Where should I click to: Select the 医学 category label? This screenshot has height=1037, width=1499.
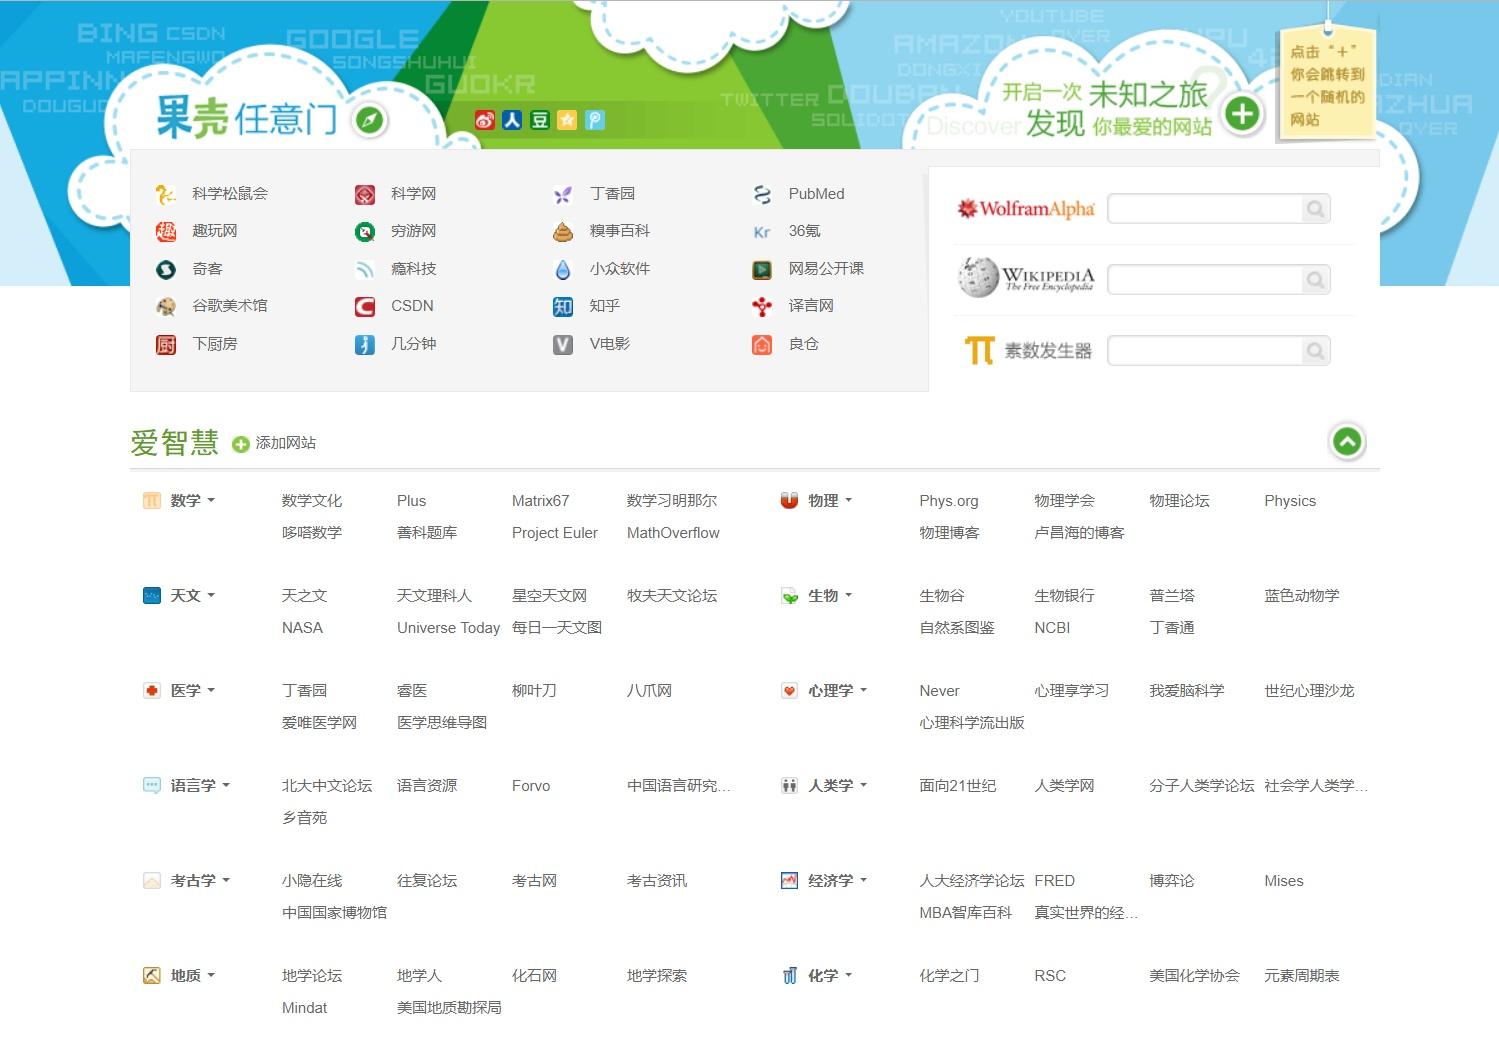tap(184, 690)
